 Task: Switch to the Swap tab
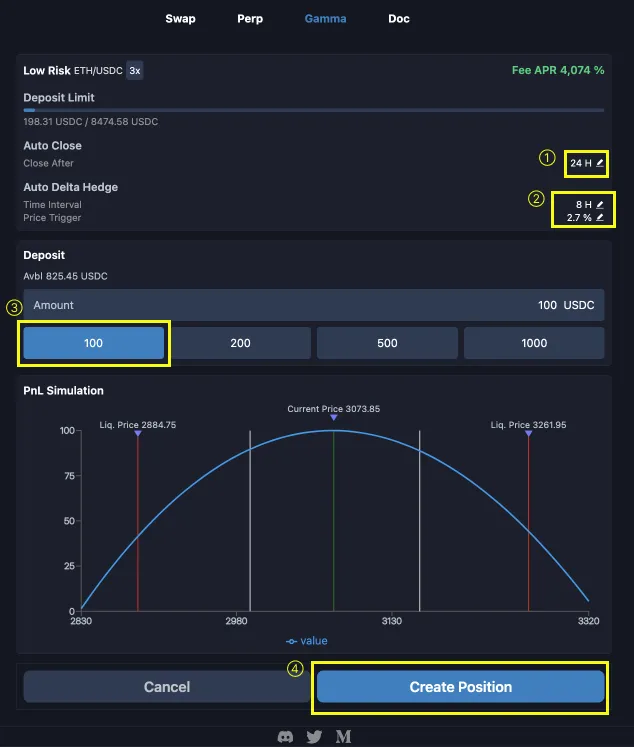coord(180,19)
